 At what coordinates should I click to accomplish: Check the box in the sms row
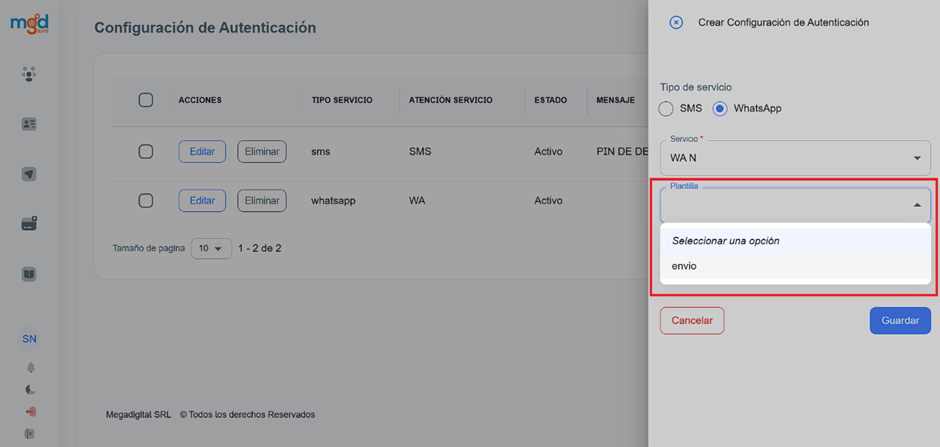pyautogui.click(x=145, y=151)
